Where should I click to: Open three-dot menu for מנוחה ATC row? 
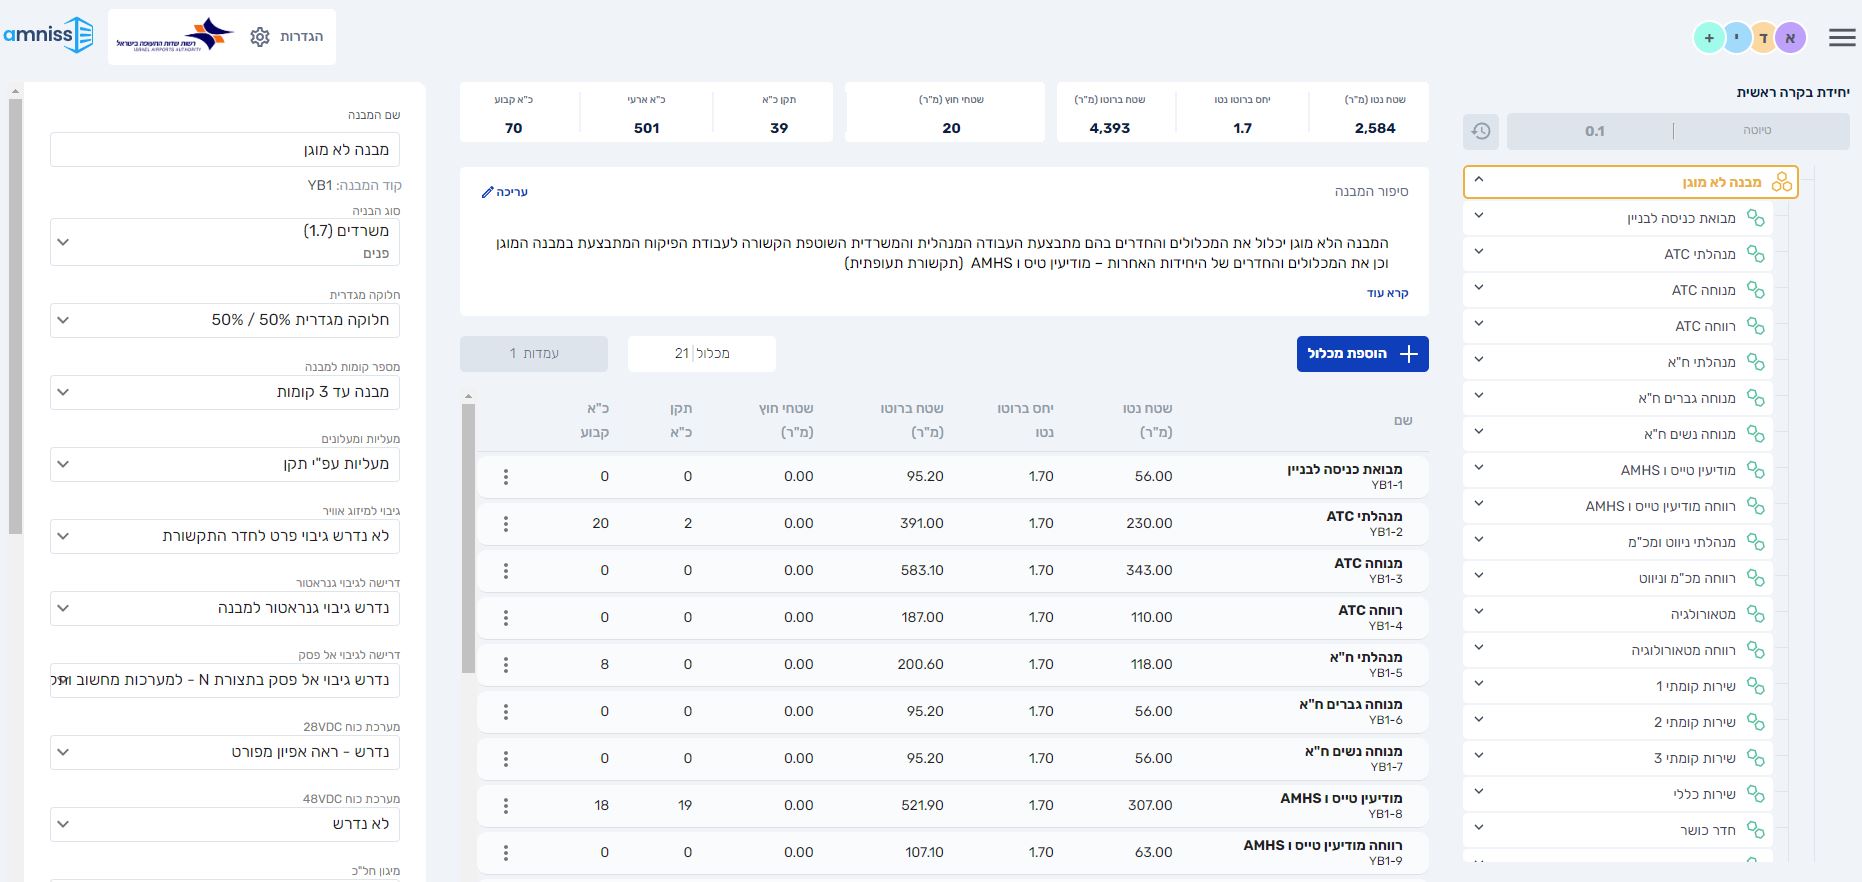click(506, 571)
